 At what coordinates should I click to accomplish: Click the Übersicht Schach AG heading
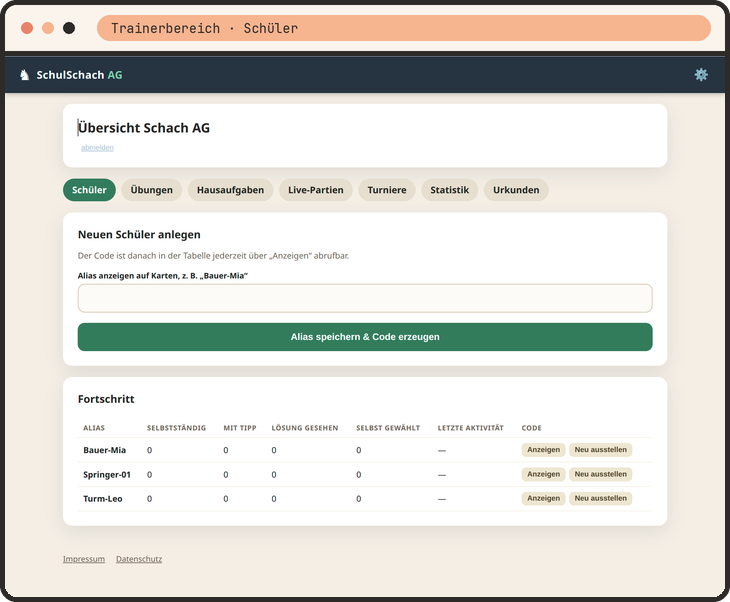pos(143,128)
